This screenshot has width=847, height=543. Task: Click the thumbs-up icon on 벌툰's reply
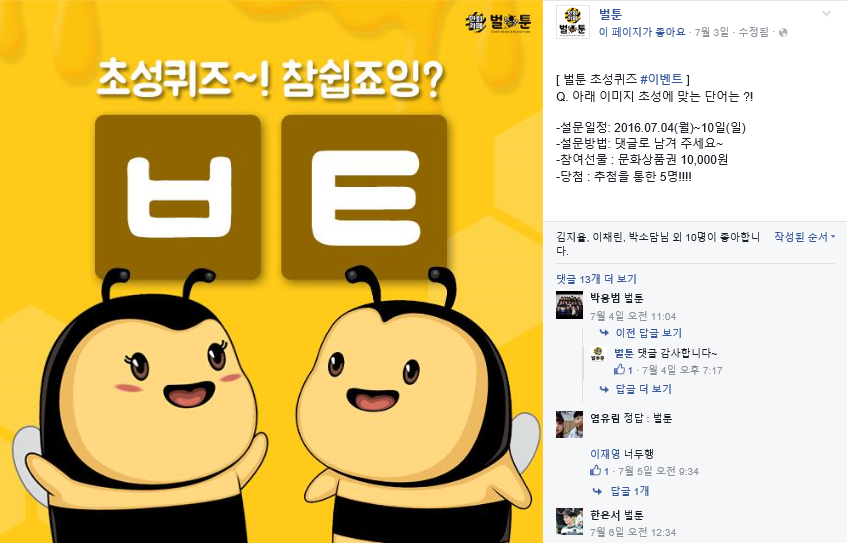[620, 370]
